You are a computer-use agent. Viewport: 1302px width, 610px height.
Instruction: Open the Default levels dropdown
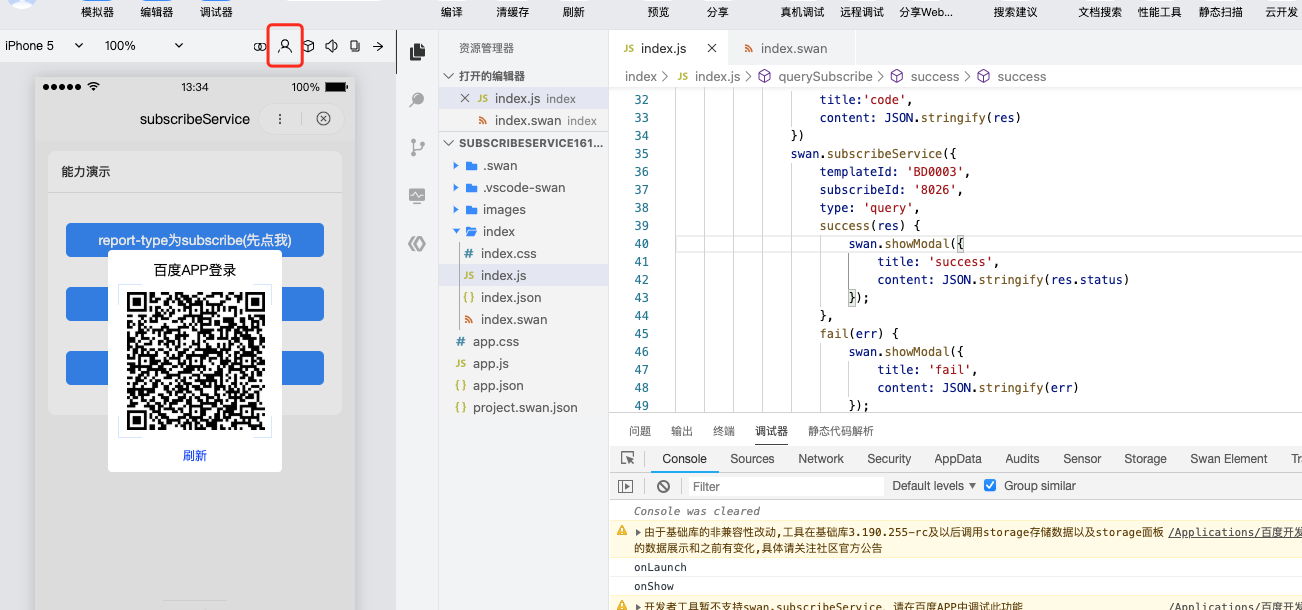point(934,486)
